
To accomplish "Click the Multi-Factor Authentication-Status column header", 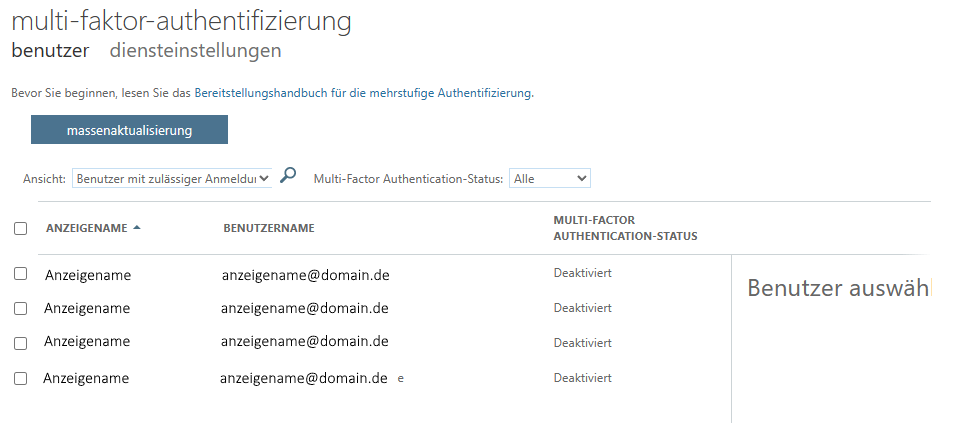I will 625,228.
